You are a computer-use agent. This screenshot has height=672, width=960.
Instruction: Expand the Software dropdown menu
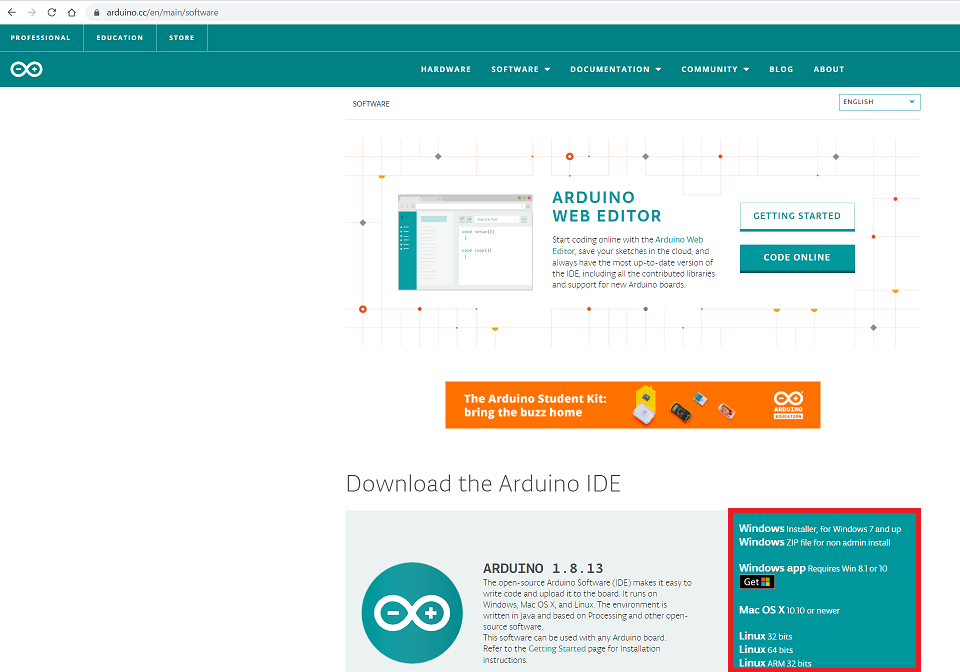click(x=520, y=69)
